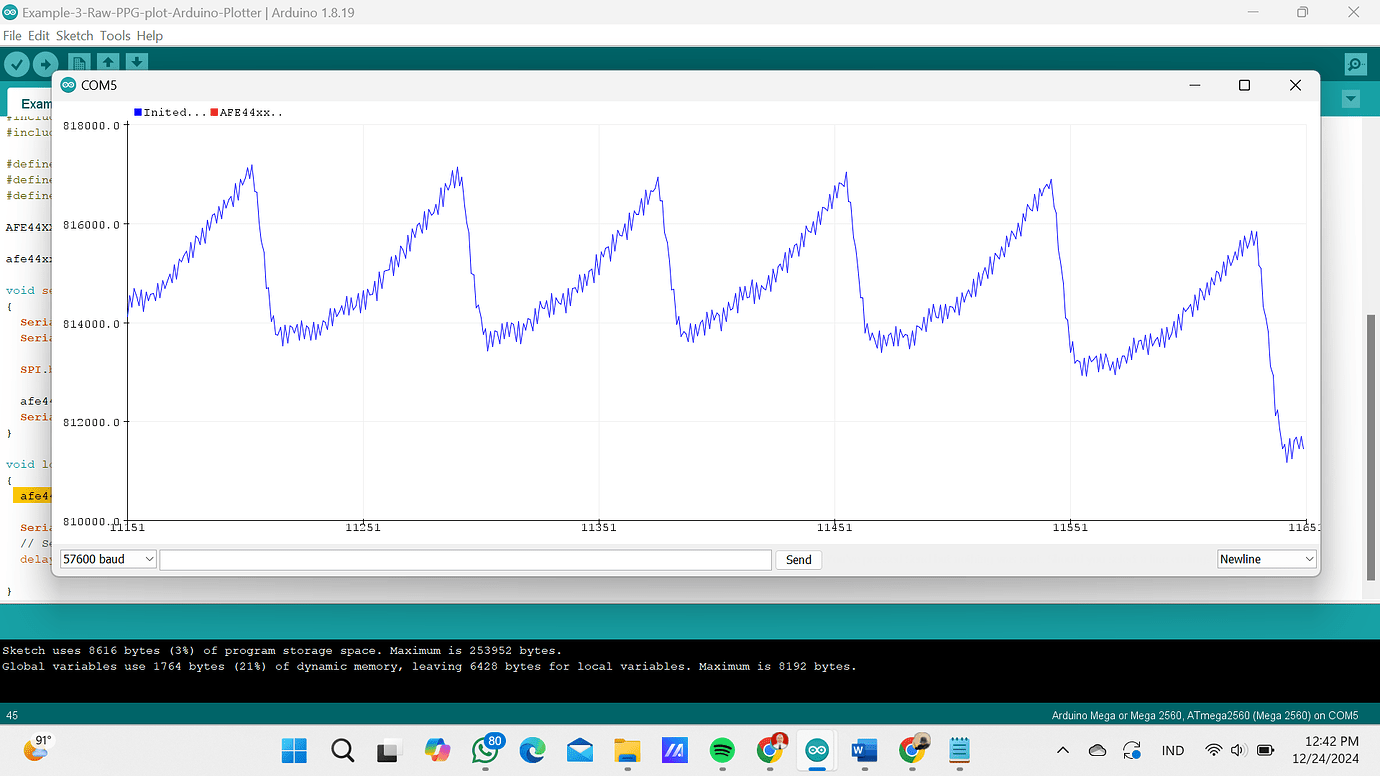Screen dimensions: 1380x776
Task: Open the Tools menu
Action: point(114,35)
